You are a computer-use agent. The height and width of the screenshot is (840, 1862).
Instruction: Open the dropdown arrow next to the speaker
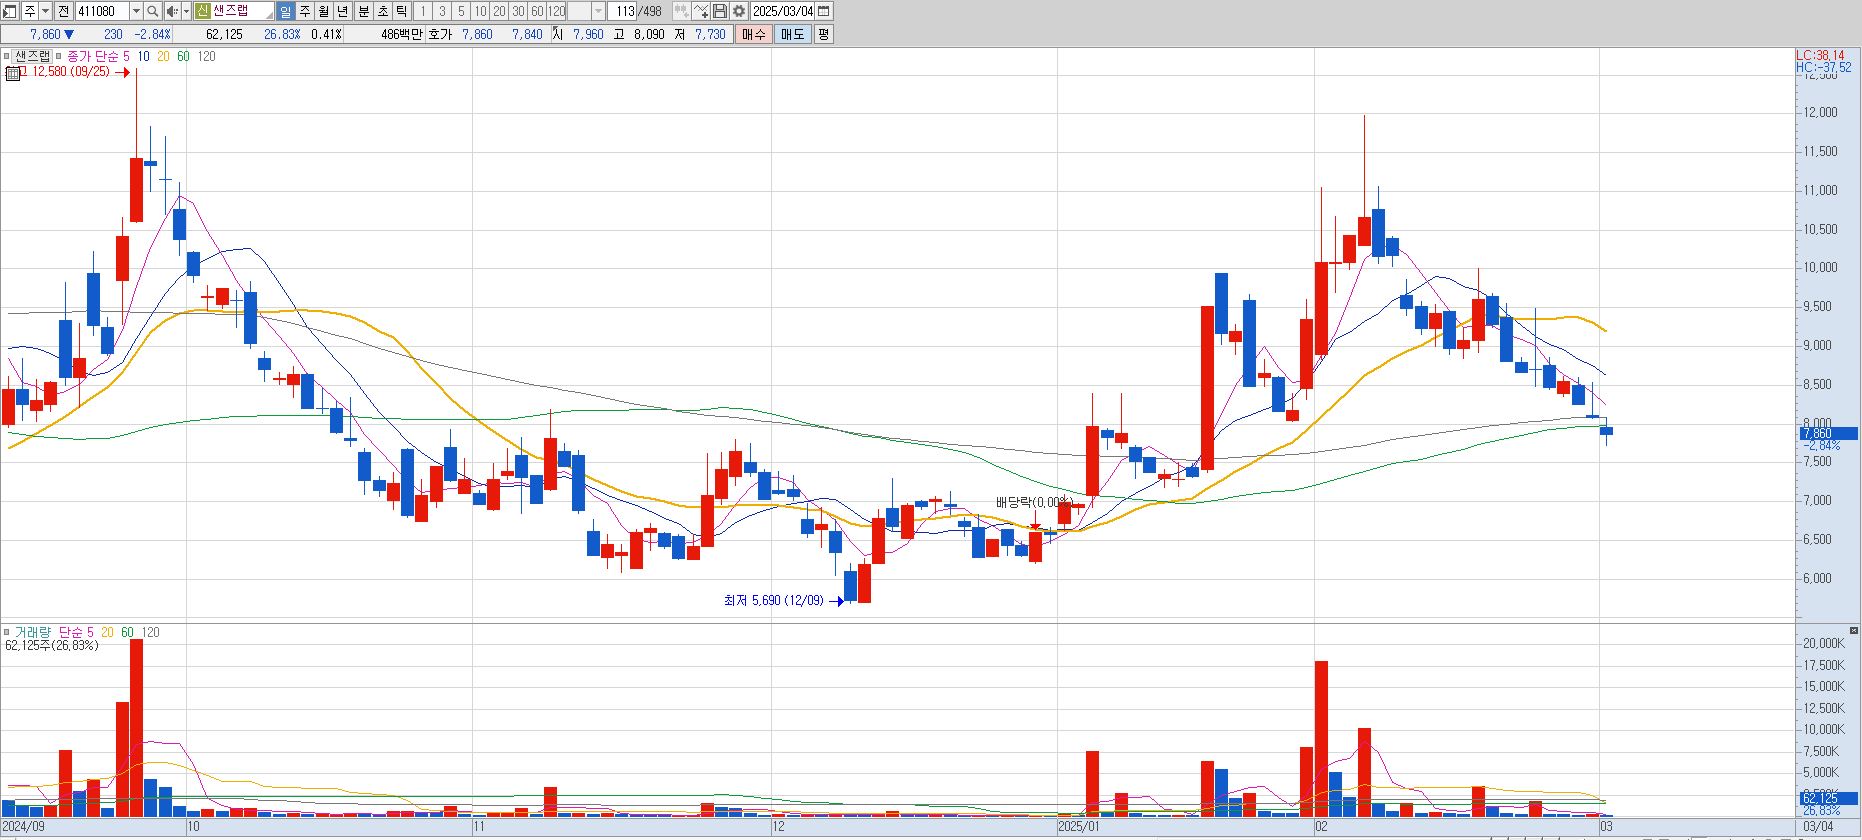[186, 11]
